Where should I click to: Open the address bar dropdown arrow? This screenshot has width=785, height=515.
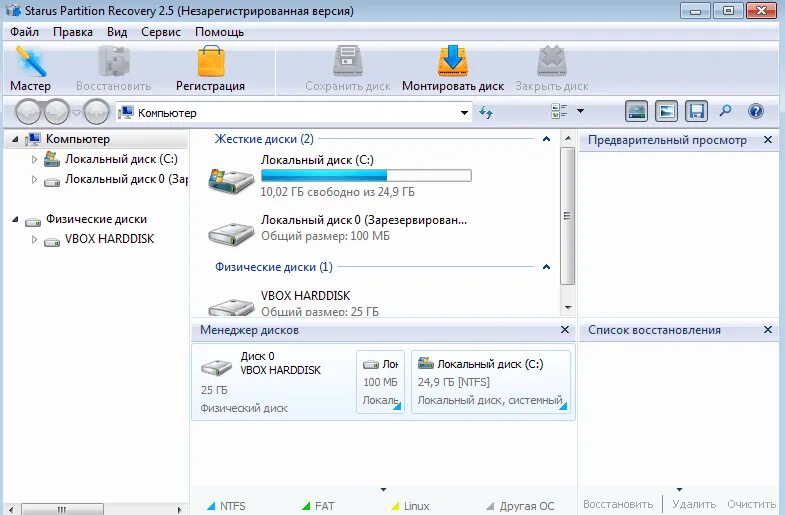(x=465, y=113)
